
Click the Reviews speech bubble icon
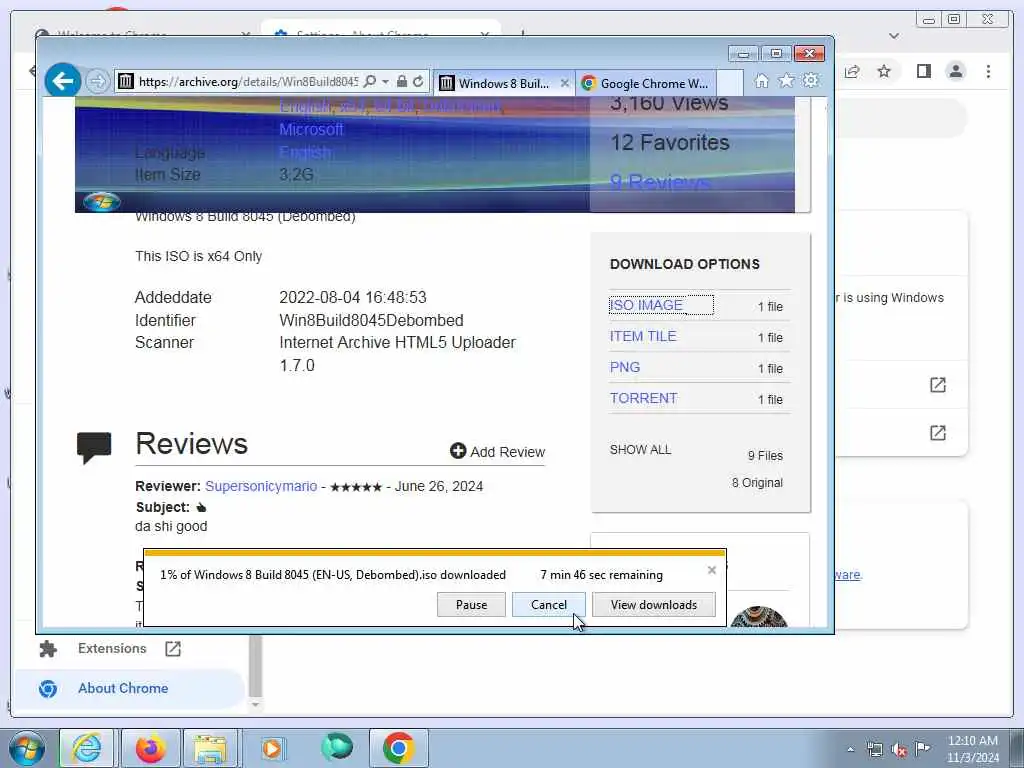point(94,447)
